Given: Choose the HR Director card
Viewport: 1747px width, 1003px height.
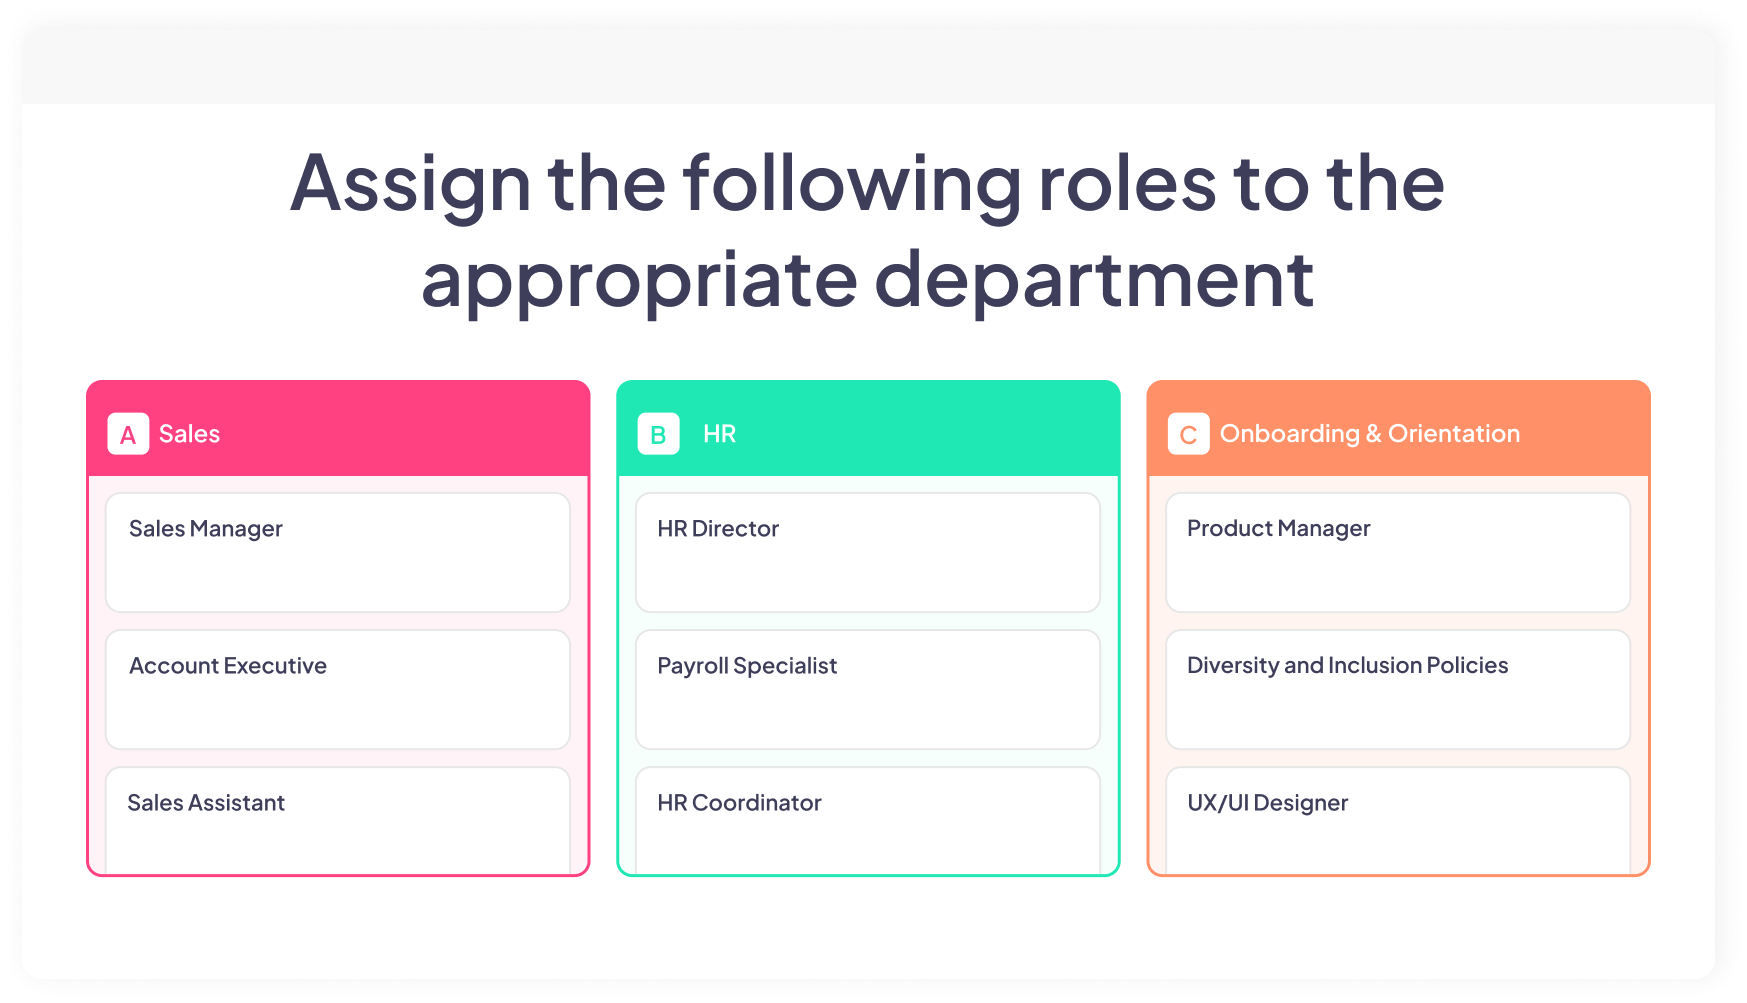Looking at the screenshot, I should (x=868, y=552).
